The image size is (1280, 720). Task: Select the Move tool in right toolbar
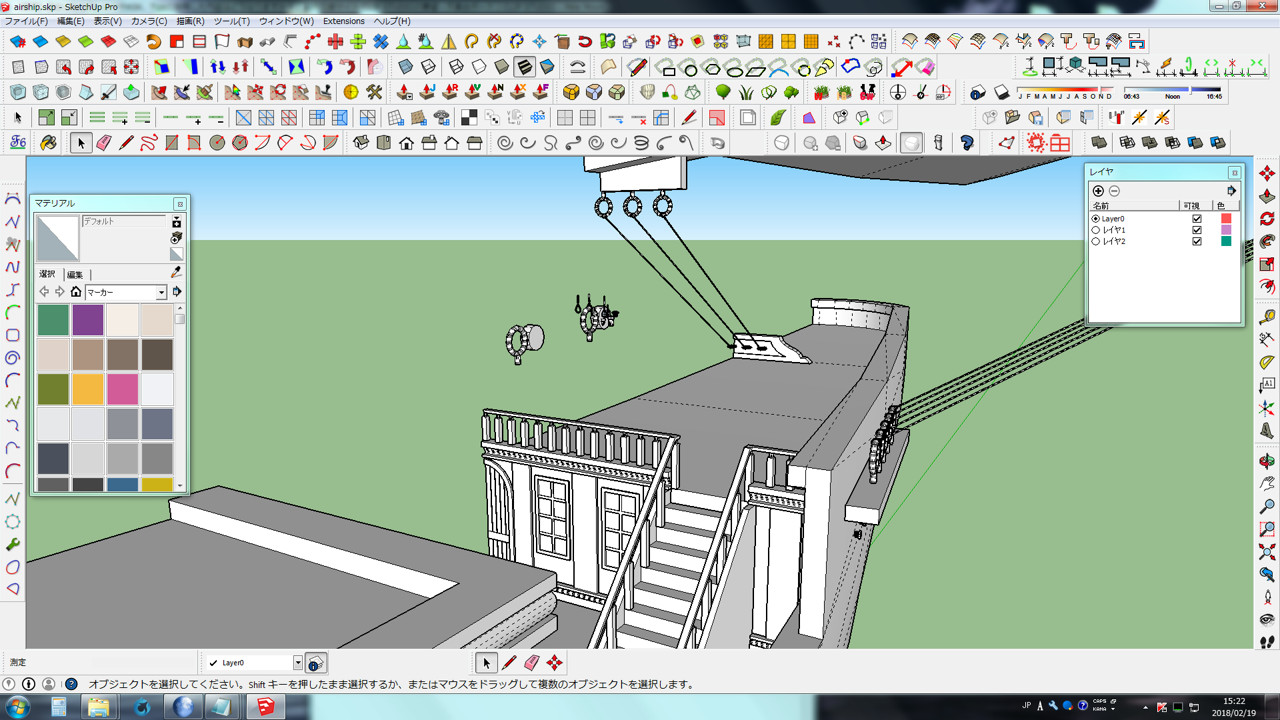click(1267, 173)
